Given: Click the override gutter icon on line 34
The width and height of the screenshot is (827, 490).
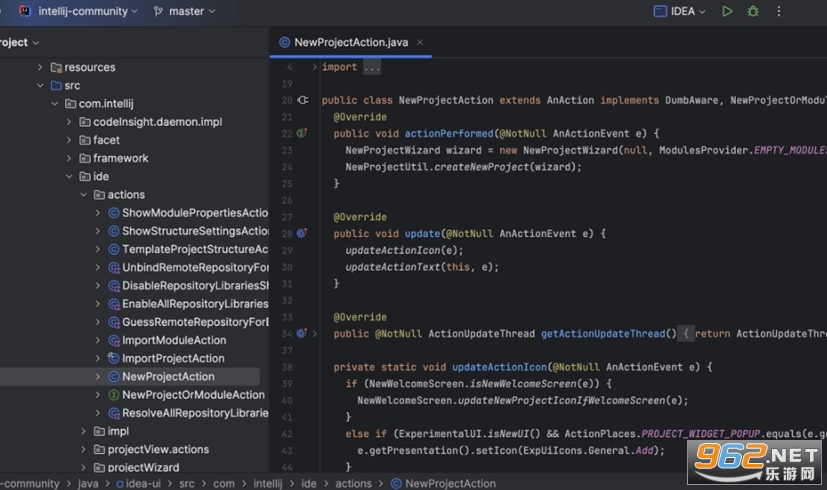Looking at the screenshot, I should 302,333.
